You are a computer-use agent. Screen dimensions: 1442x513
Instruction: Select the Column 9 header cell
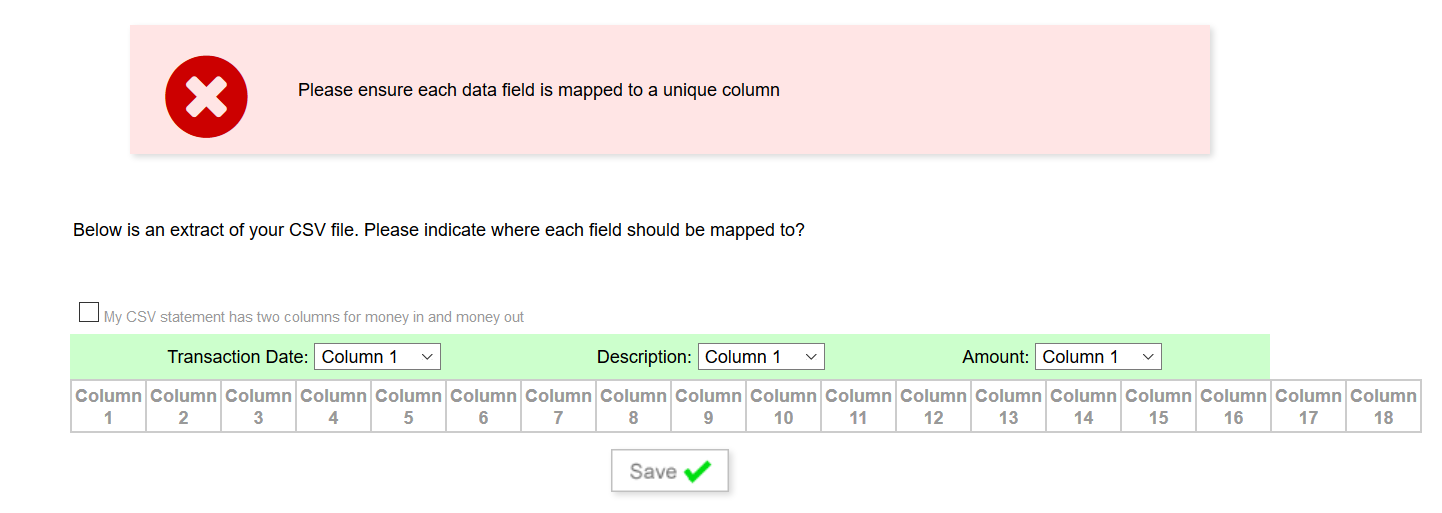tap(708, 406)
